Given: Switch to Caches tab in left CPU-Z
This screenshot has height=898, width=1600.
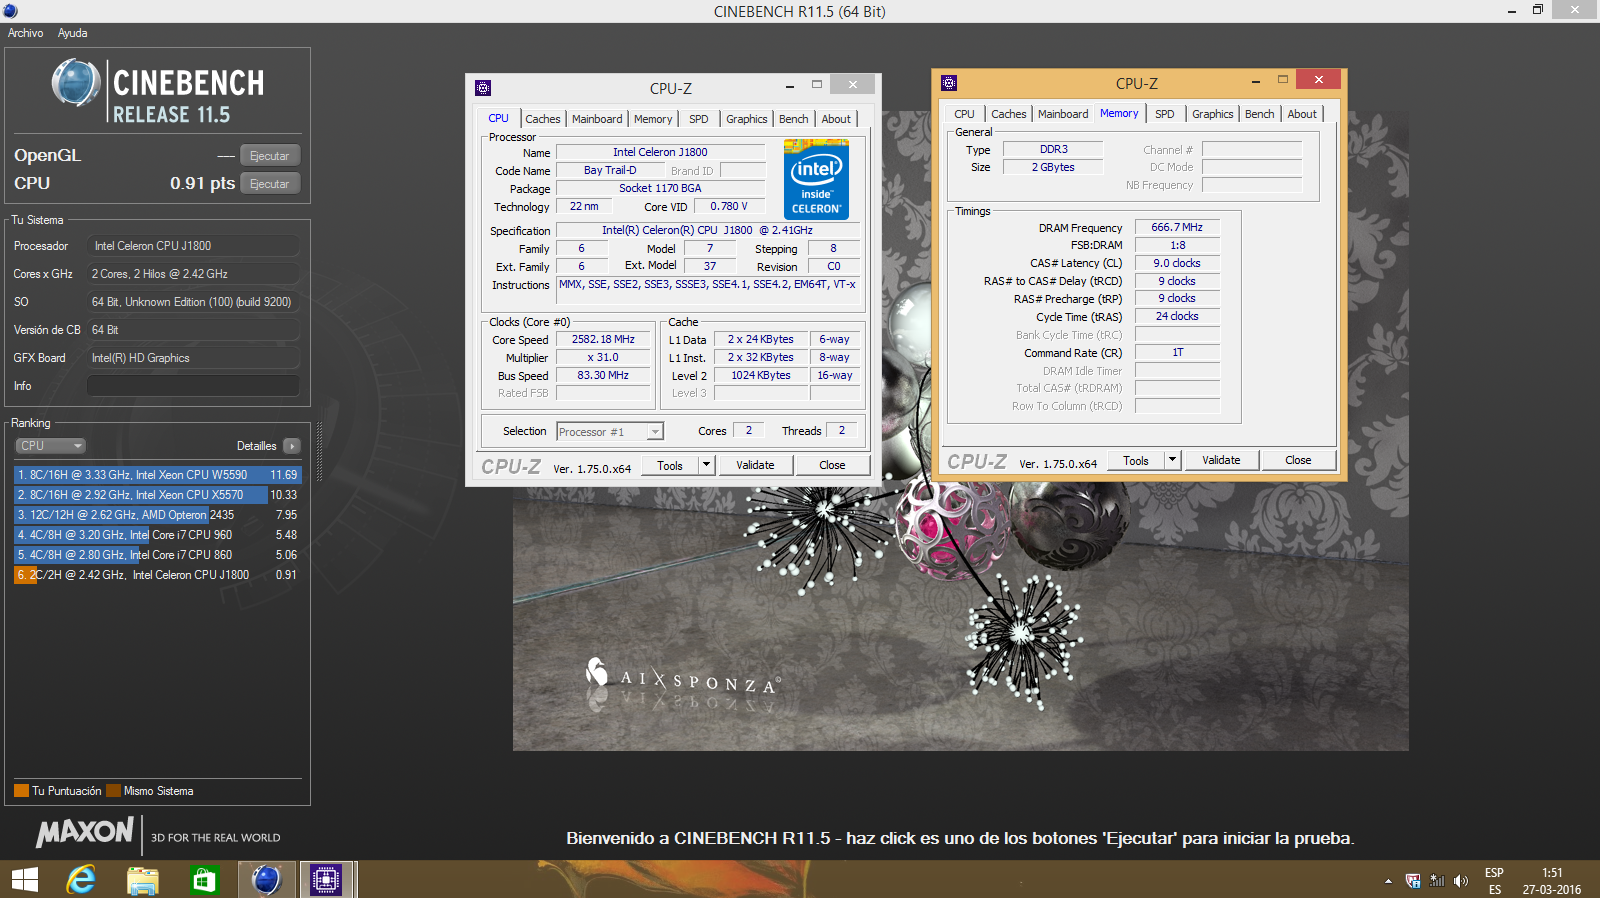Looking at the screenshot, I should click(x=543, y=119).
